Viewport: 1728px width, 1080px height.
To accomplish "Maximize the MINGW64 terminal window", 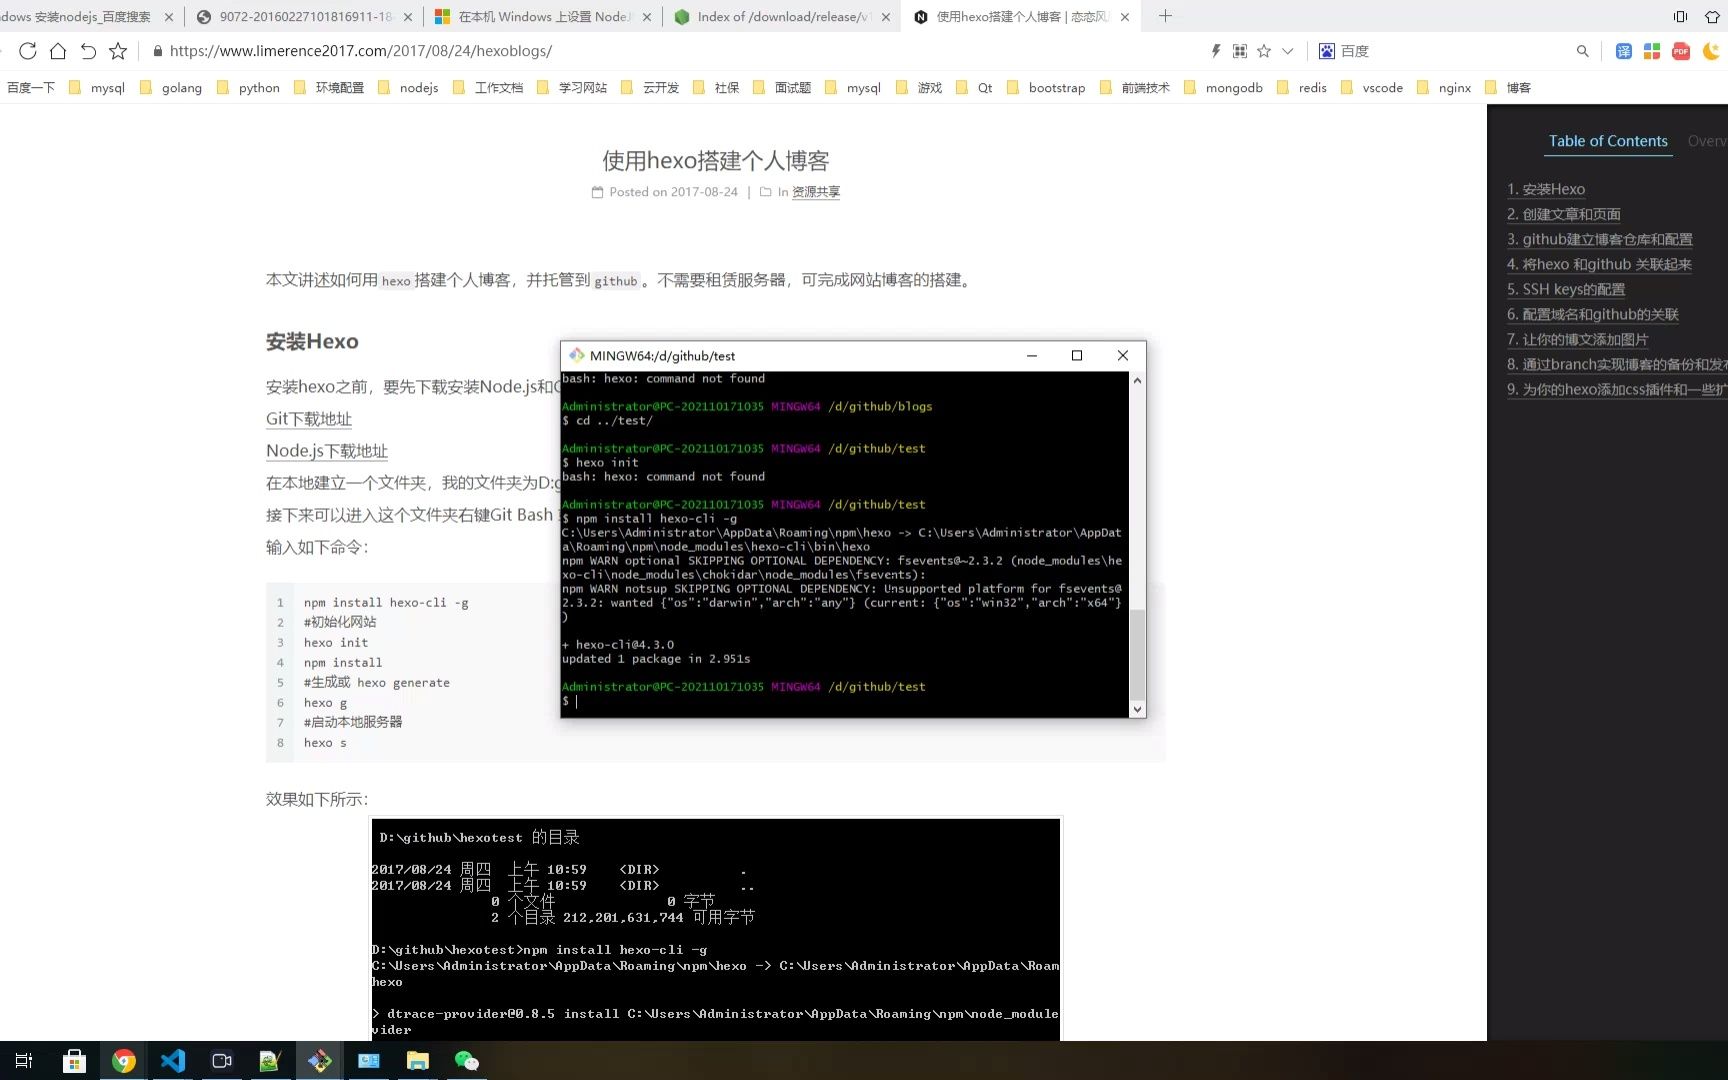I will pyautogui.click(x=1077, y=356).
